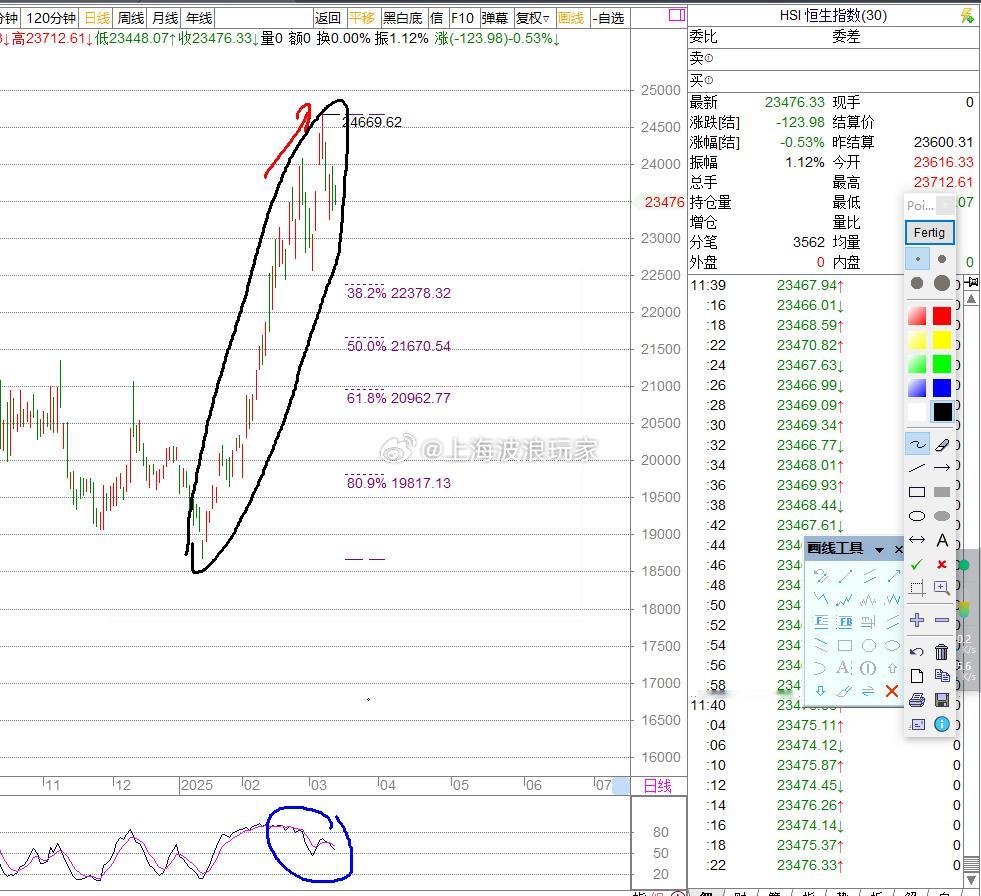Select the double-headed arrow tool

tap(917, 539)
